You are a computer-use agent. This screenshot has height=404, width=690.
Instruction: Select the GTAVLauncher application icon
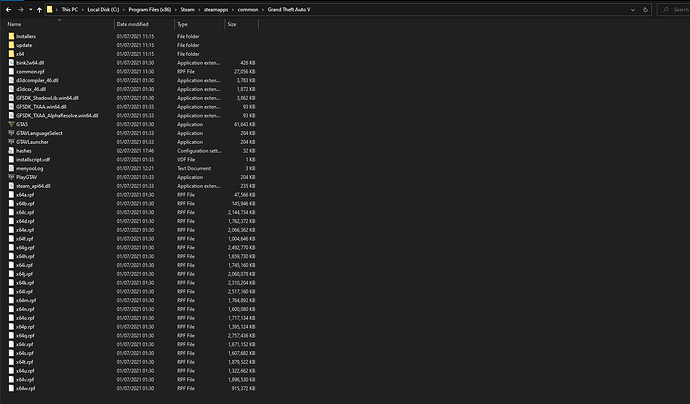(x=11, y=141)
